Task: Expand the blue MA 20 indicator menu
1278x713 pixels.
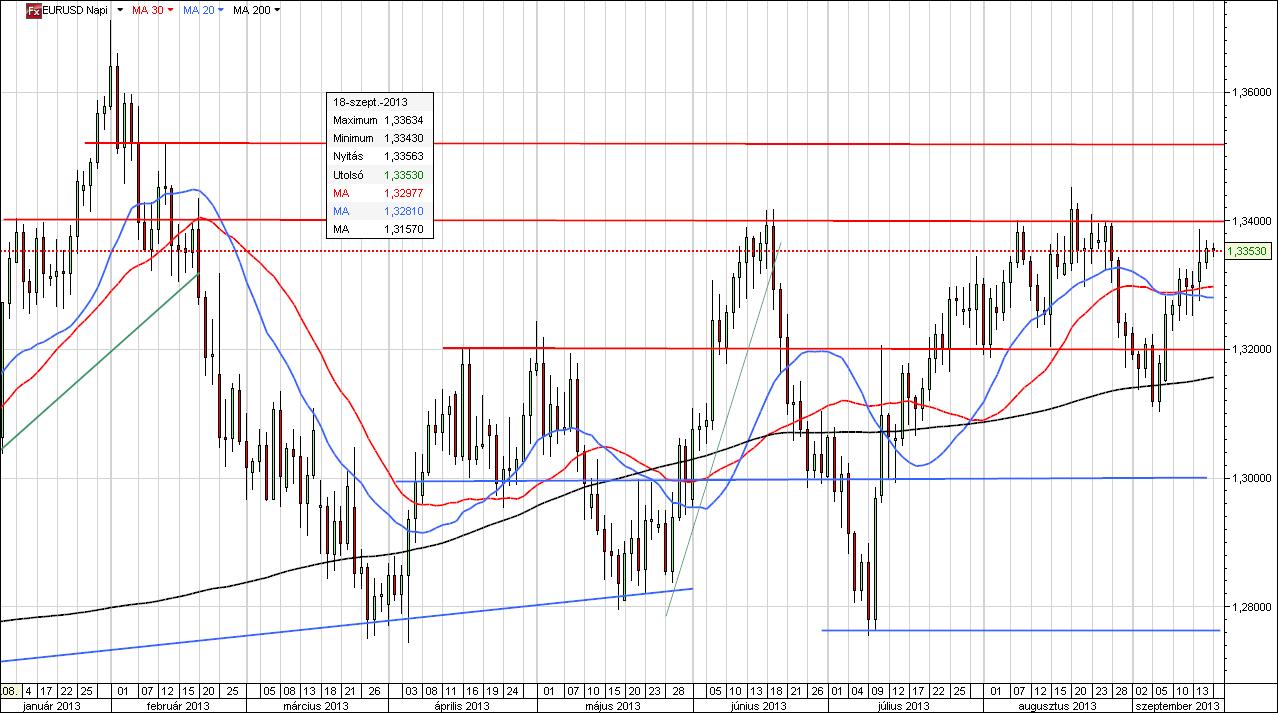Action: tap(220, 10)
